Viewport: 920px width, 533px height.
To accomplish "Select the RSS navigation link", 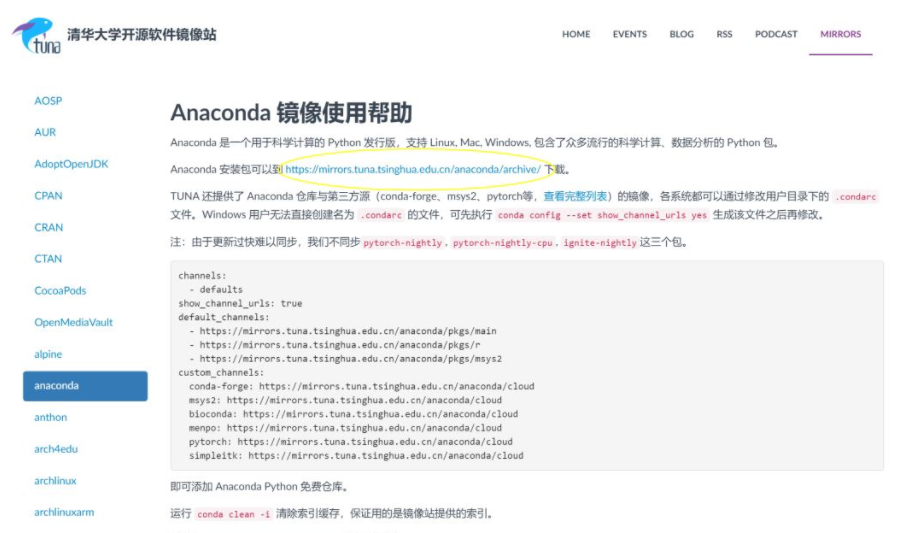I will (724, 34).
